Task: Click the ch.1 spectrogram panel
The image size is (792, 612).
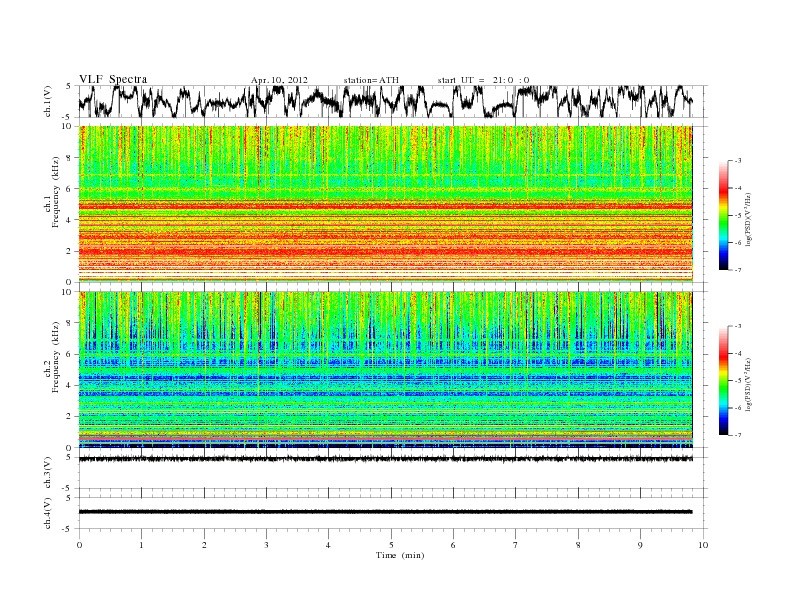Action: [x=385, y=204]
